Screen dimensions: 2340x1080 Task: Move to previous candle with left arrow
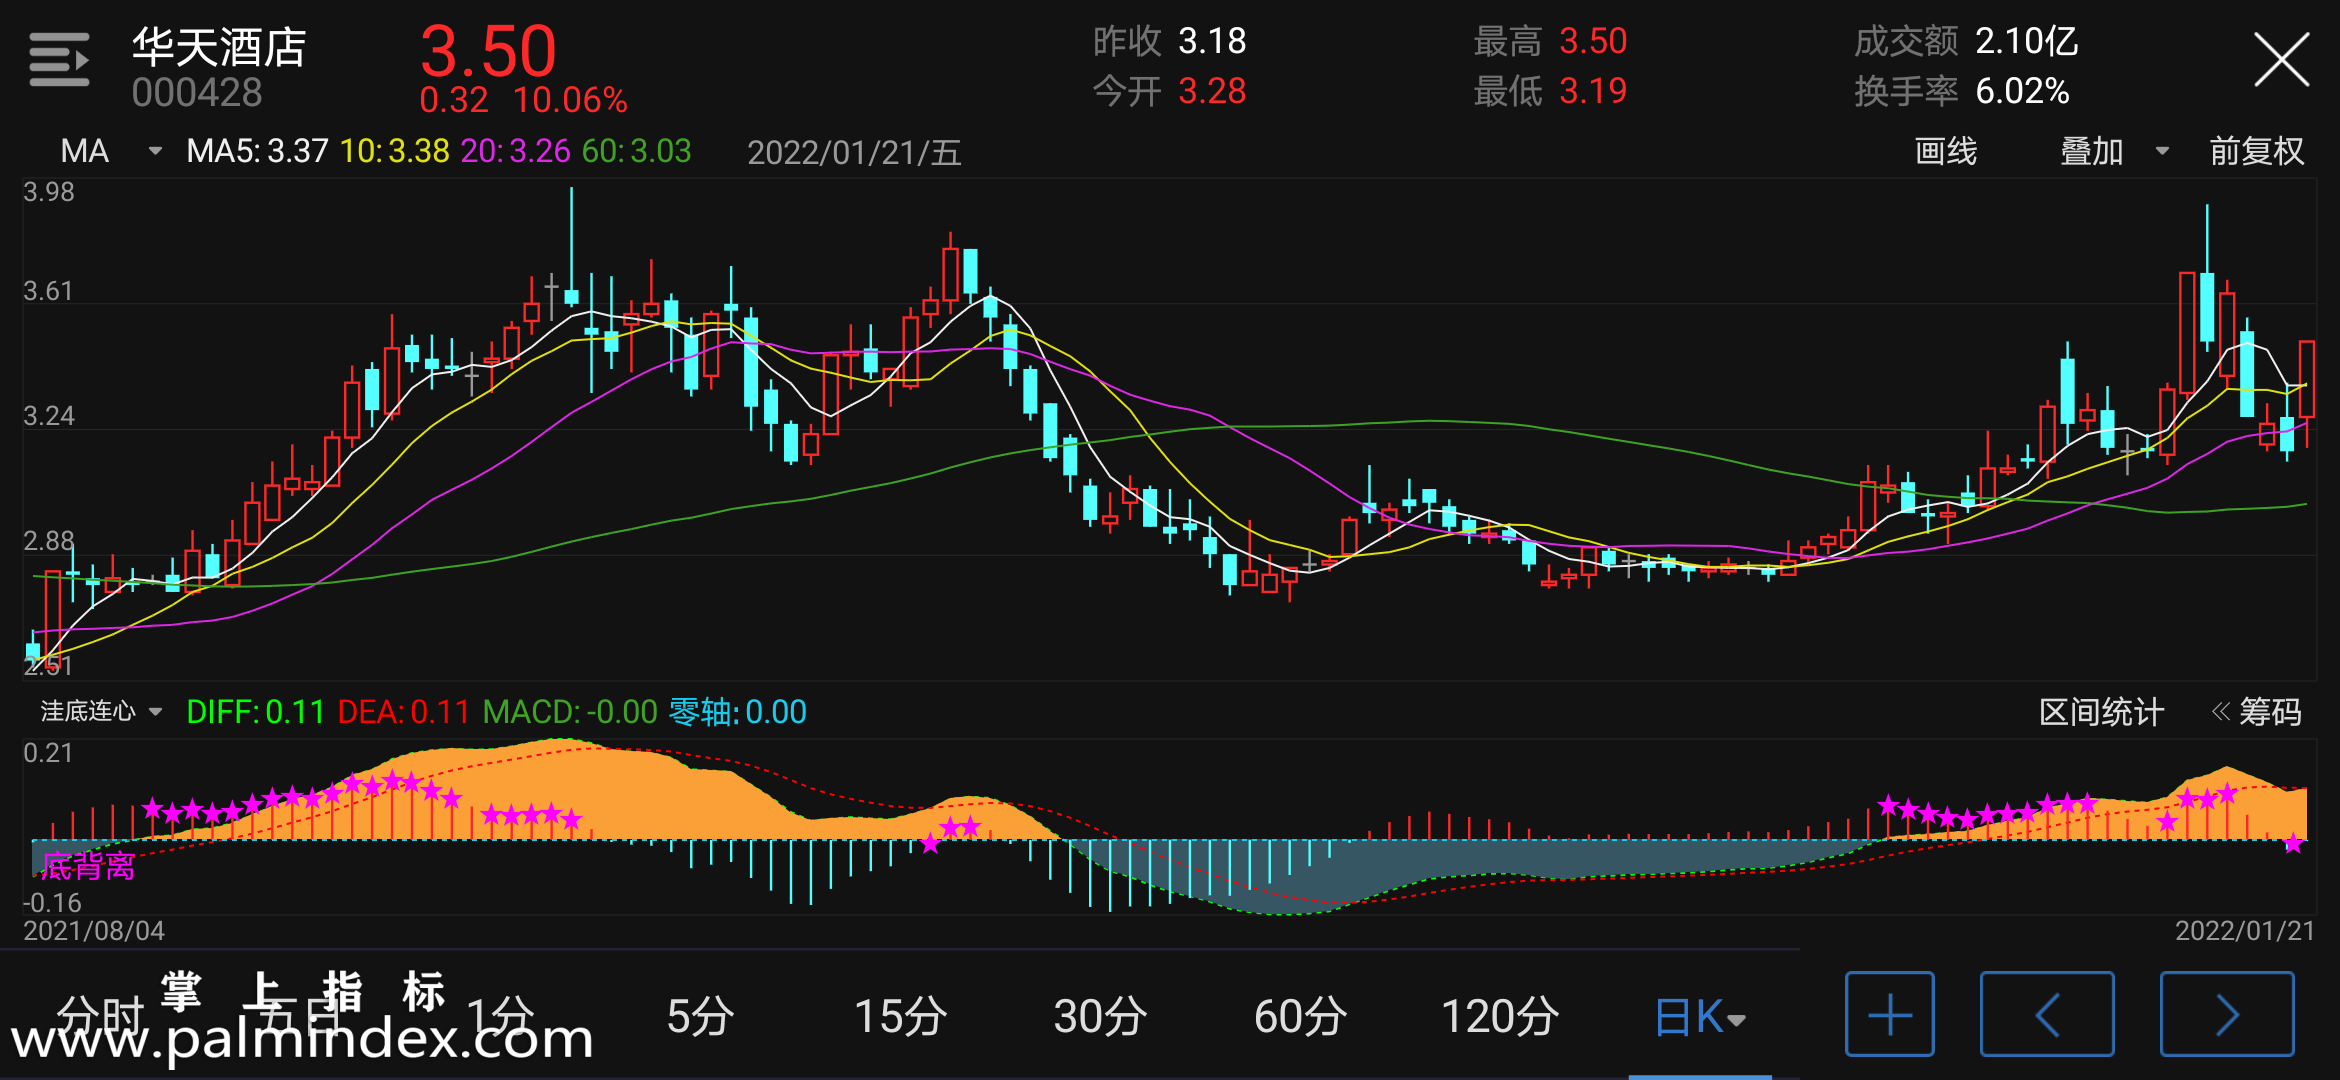click(2047, 1015)
